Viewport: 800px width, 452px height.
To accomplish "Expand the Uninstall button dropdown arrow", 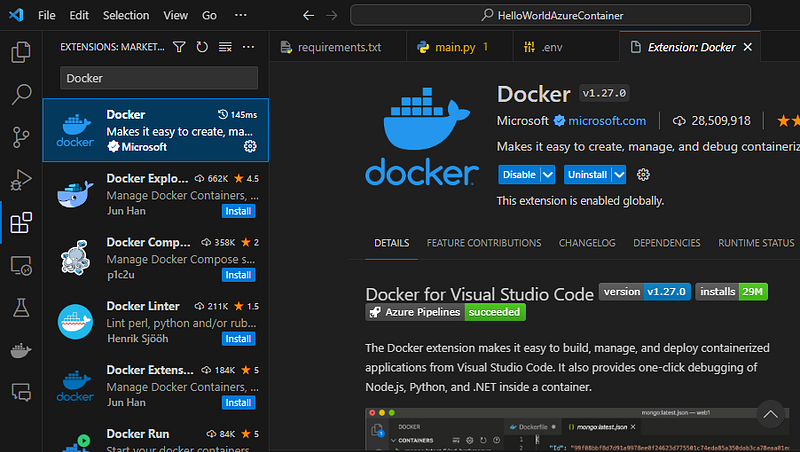I will tap(619, 174).
